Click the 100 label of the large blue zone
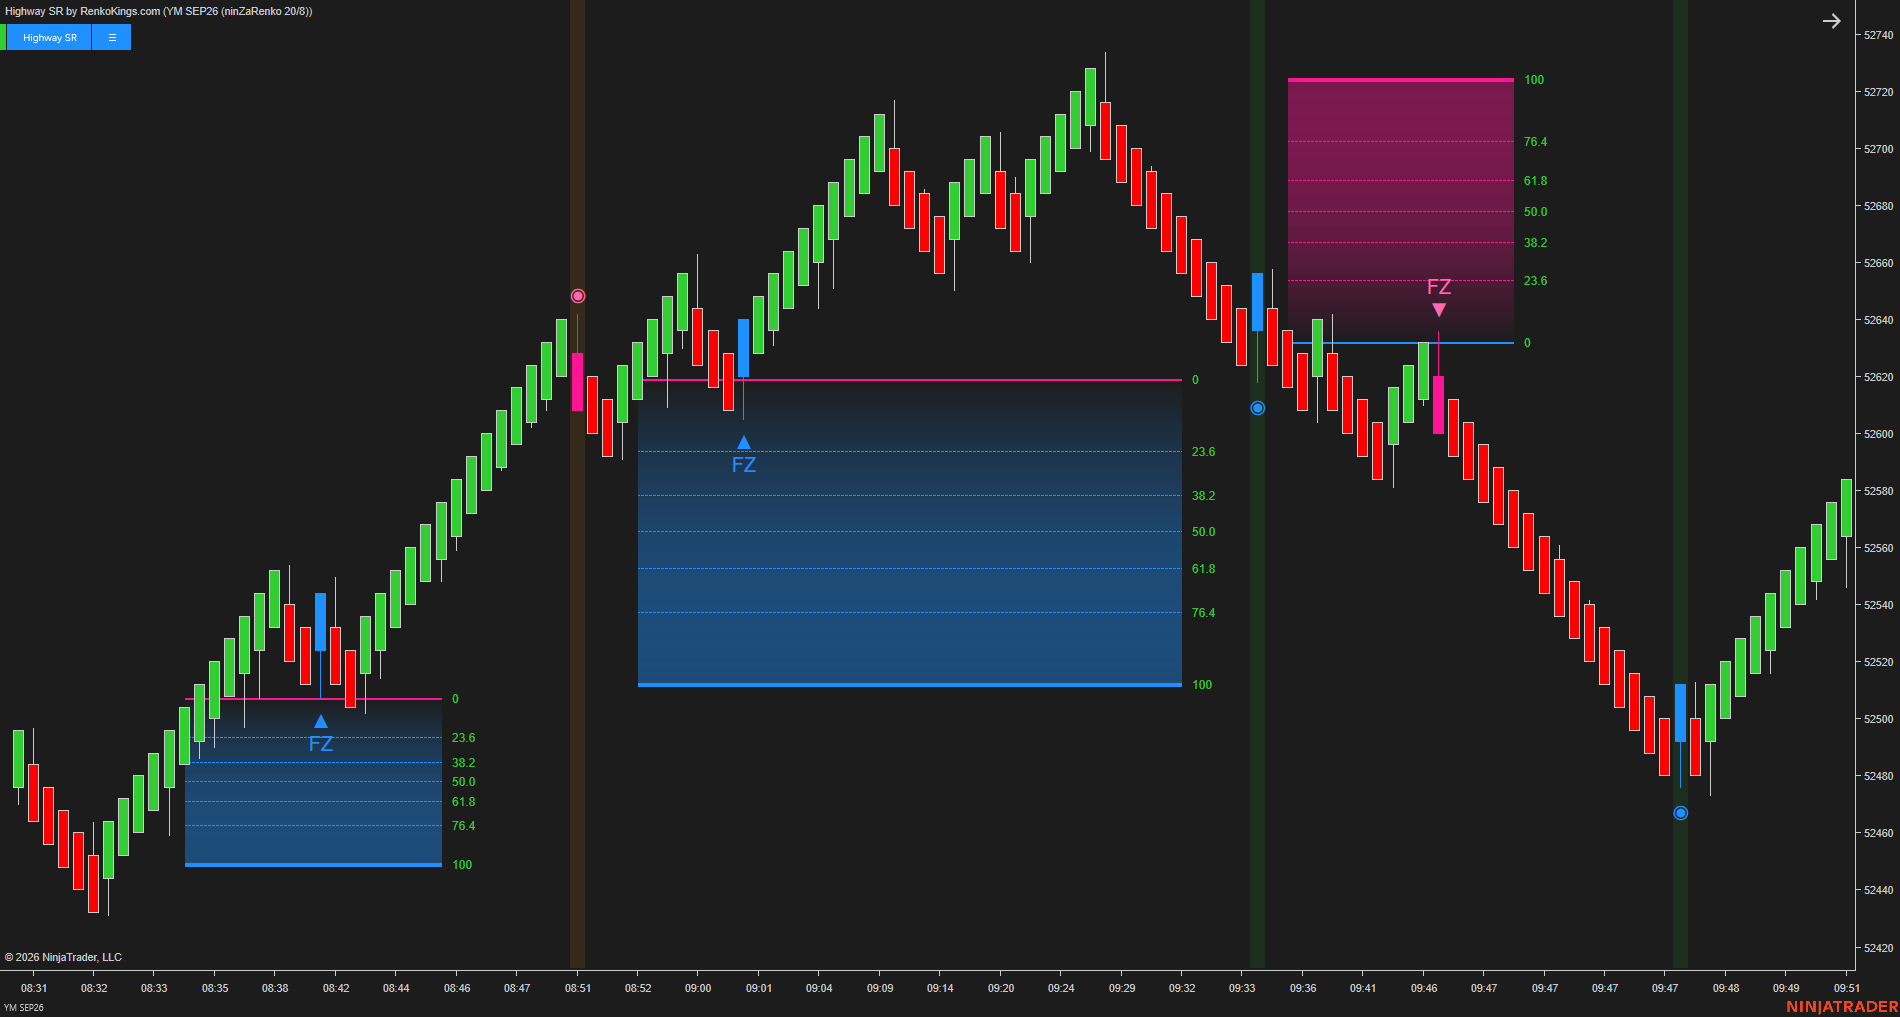 click(x=1202, y=685)
